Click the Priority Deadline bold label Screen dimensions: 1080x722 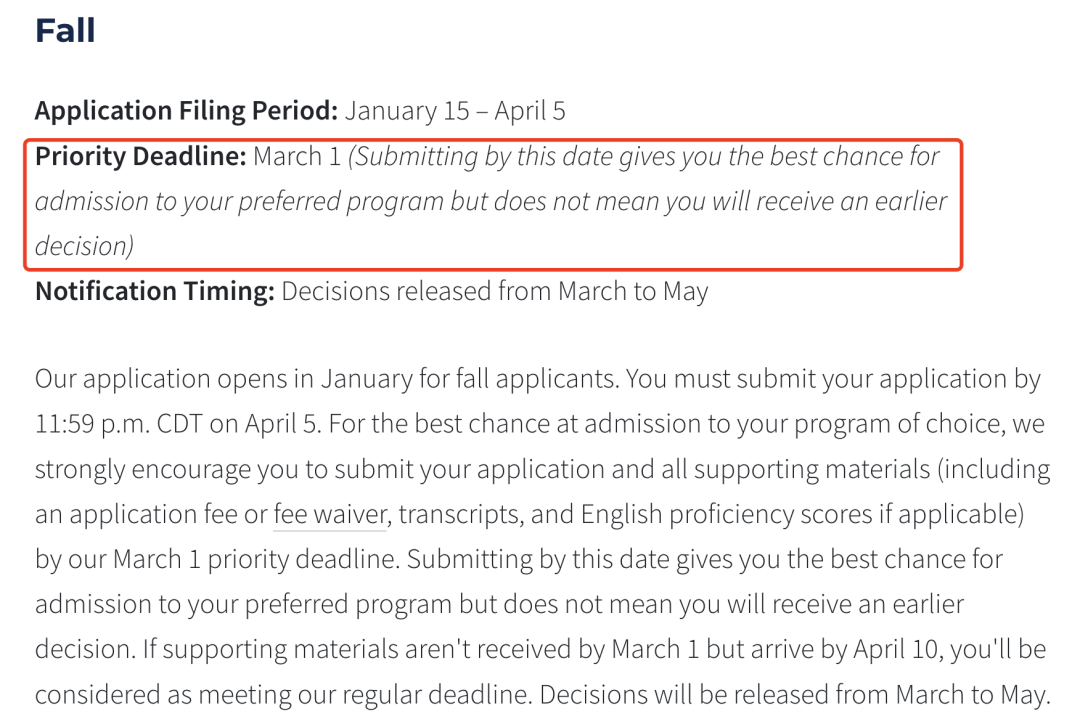[141, 156]
